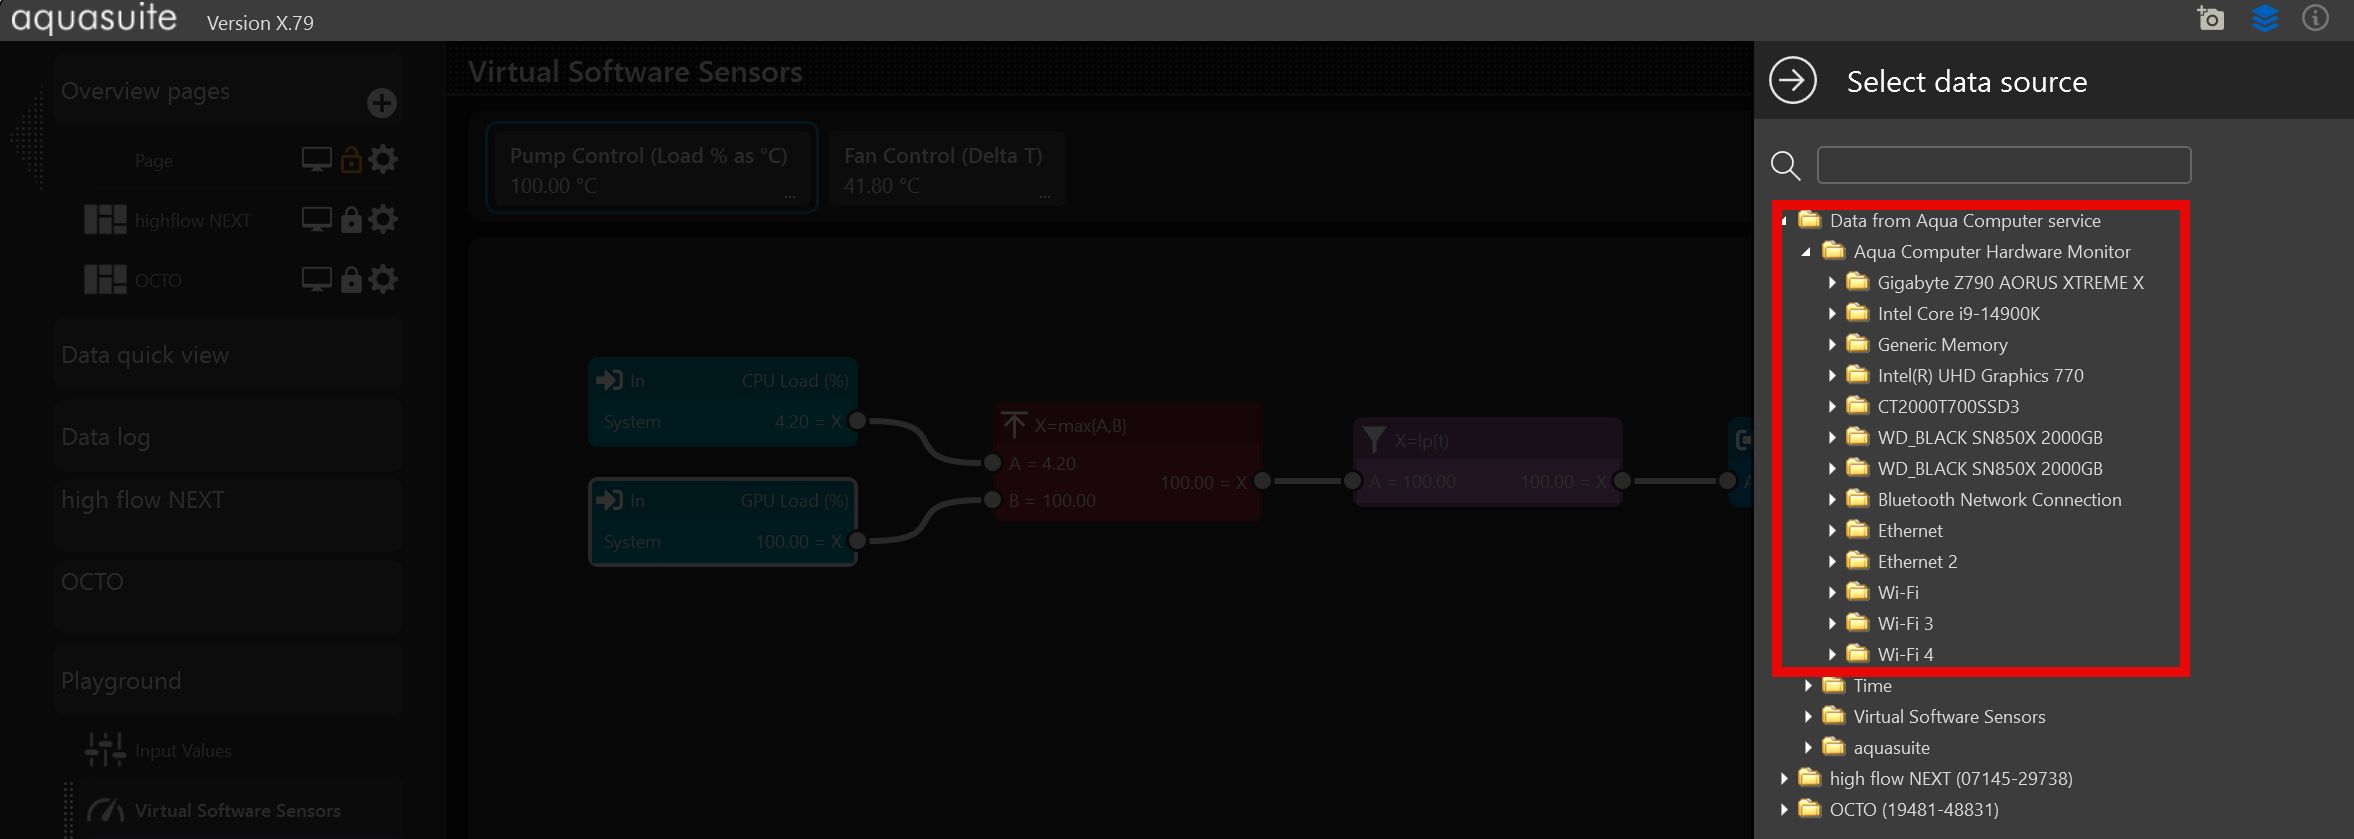Open the blue layers icon in the title bar
The height and width of the screenshot is (839, 2354).
2265,18
